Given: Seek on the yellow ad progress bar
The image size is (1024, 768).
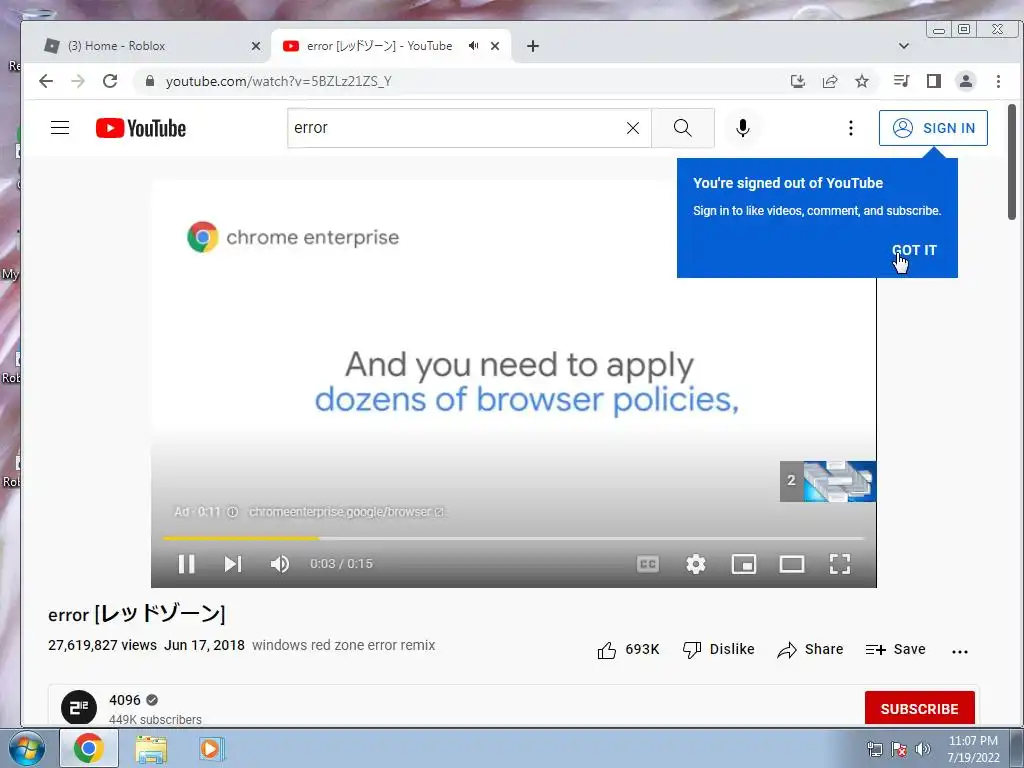Looking at the screenshot, I should pyautogui.click(x=513, y=538).
